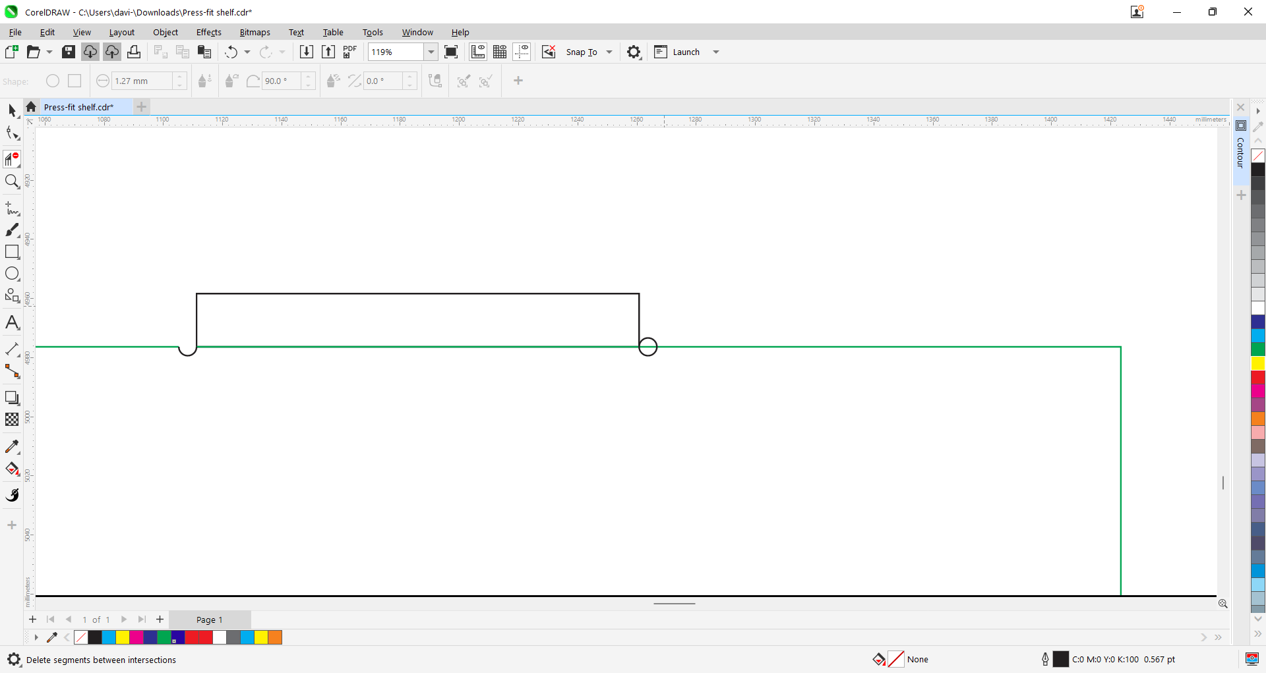1266x673 pixels.
Task: Open the Bitmaps menu
Action: (x=255, y=32)
